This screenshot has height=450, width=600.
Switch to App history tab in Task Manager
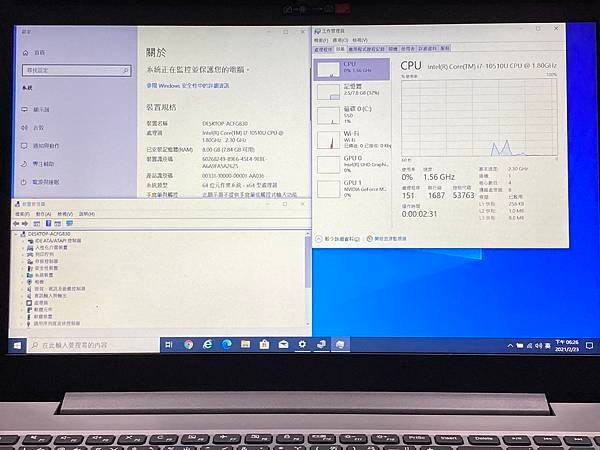coord(367,49)
